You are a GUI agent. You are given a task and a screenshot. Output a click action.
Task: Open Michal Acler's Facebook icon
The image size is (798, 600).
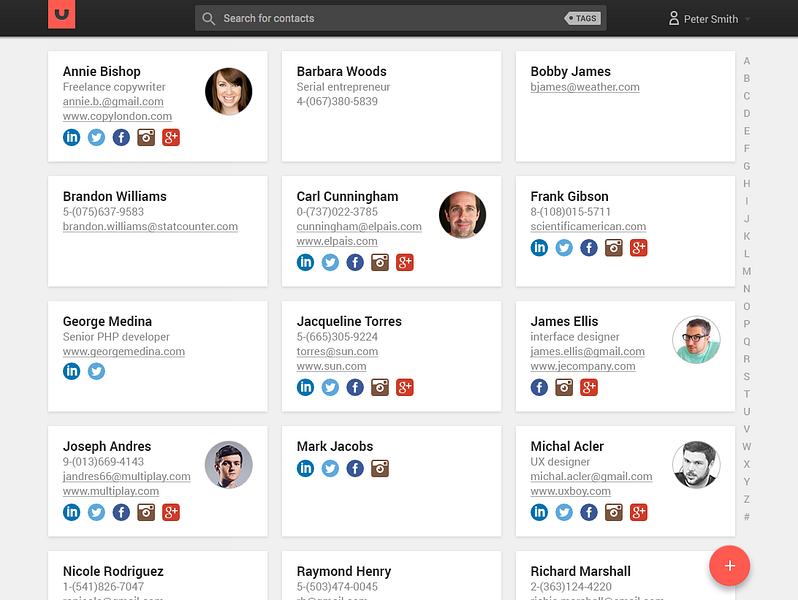pyautogui.click(x=589, y=512)
